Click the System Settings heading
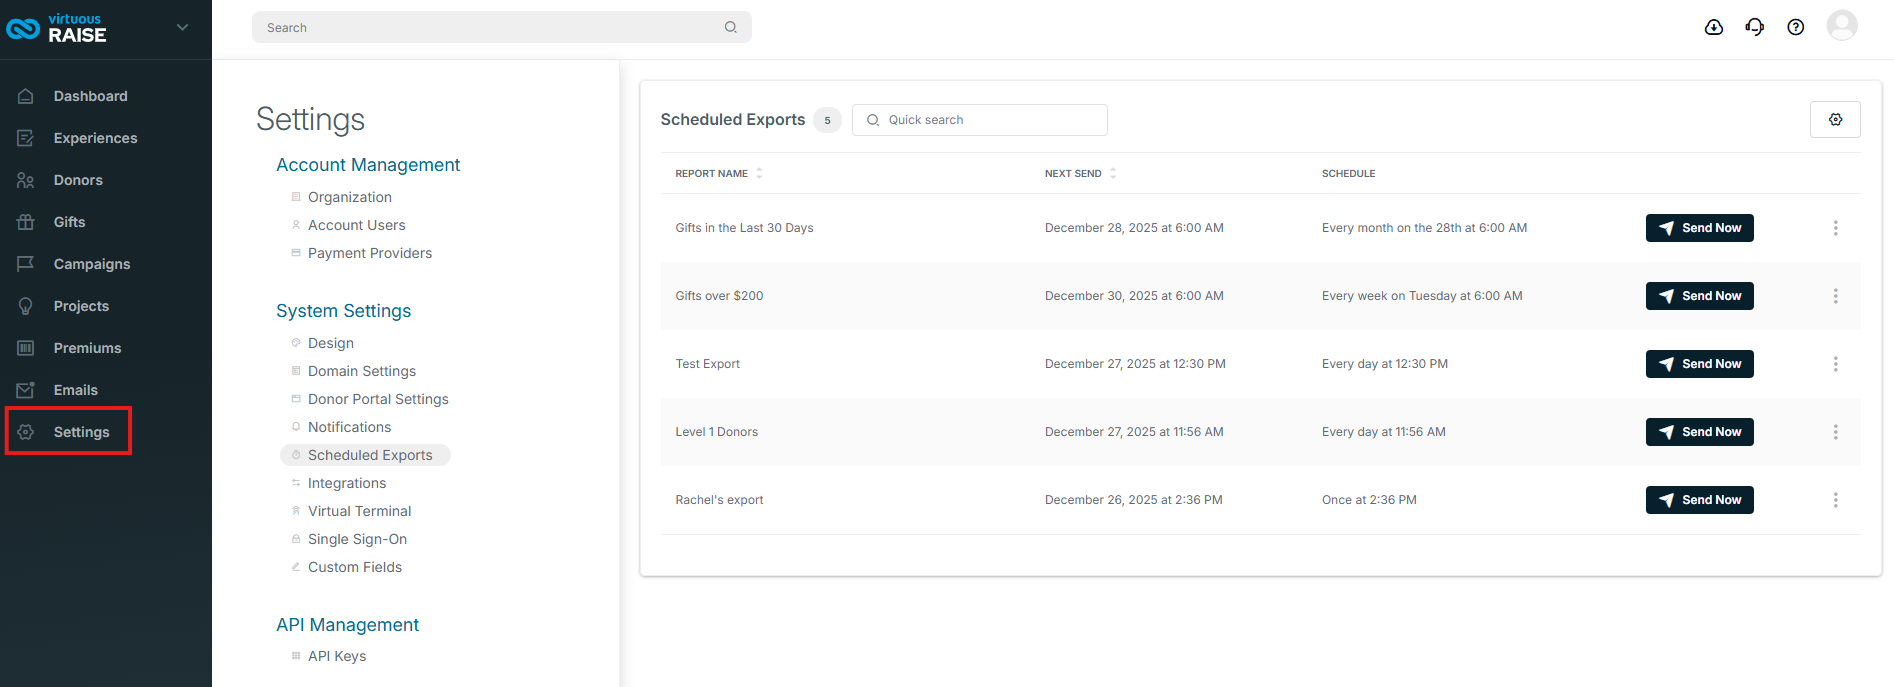1894x687 pixels. (343, 311)
